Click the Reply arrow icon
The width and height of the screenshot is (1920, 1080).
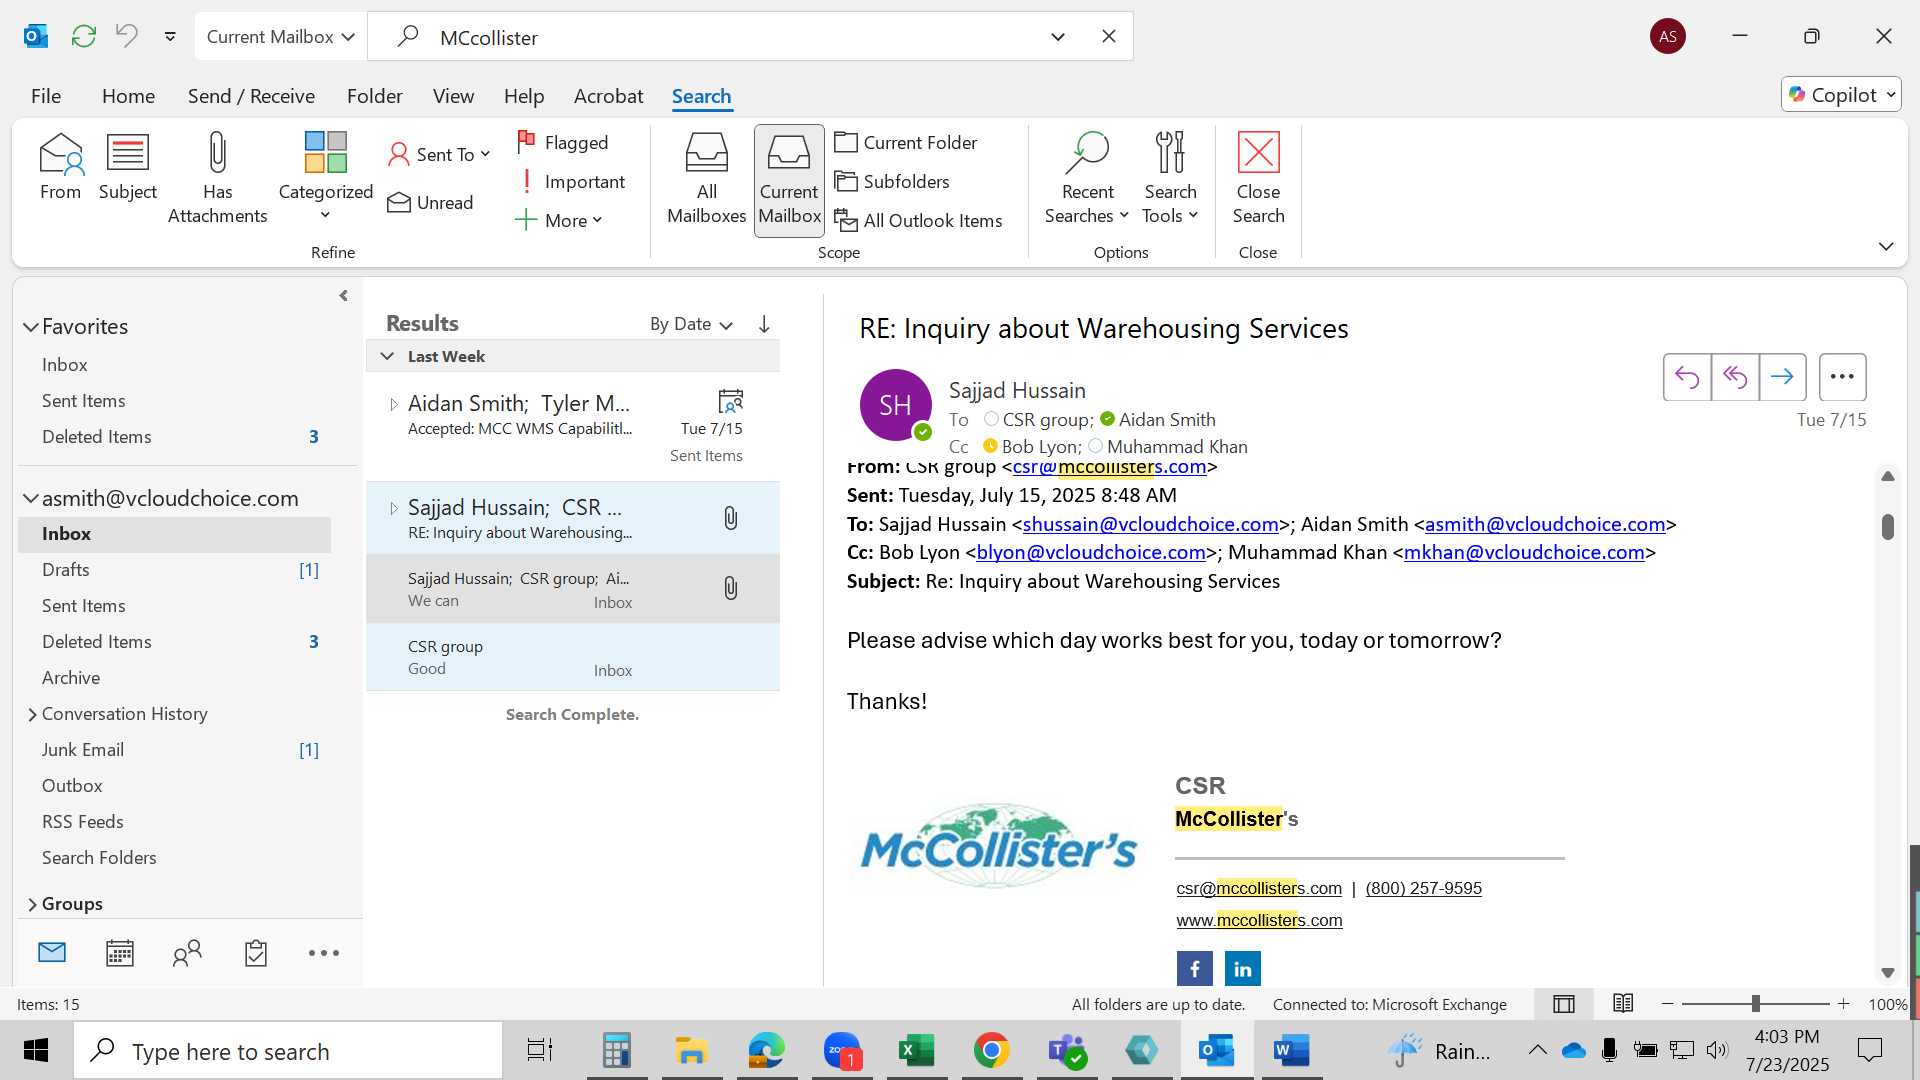coord(1687,377)
